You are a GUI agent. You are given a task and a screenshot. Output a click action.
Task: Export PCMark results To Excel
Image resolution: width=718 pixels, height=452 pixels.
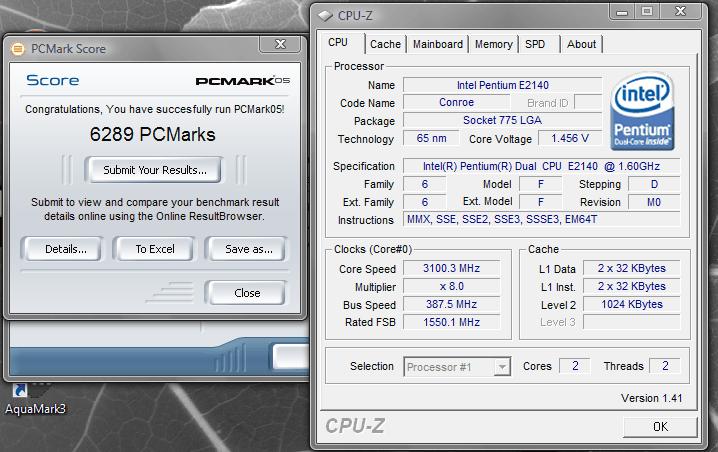click(155, 249)
